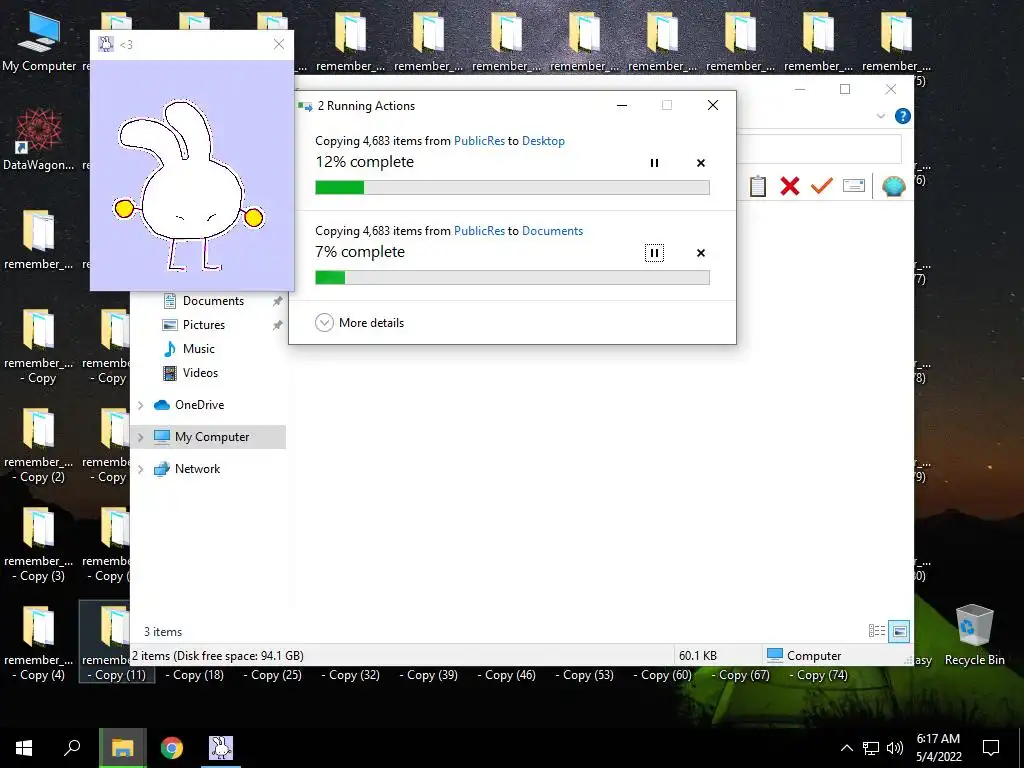The width and height of the screenshot is (1024, 768).
Task: Click the 7% progress bar
Action: point(512,278)
